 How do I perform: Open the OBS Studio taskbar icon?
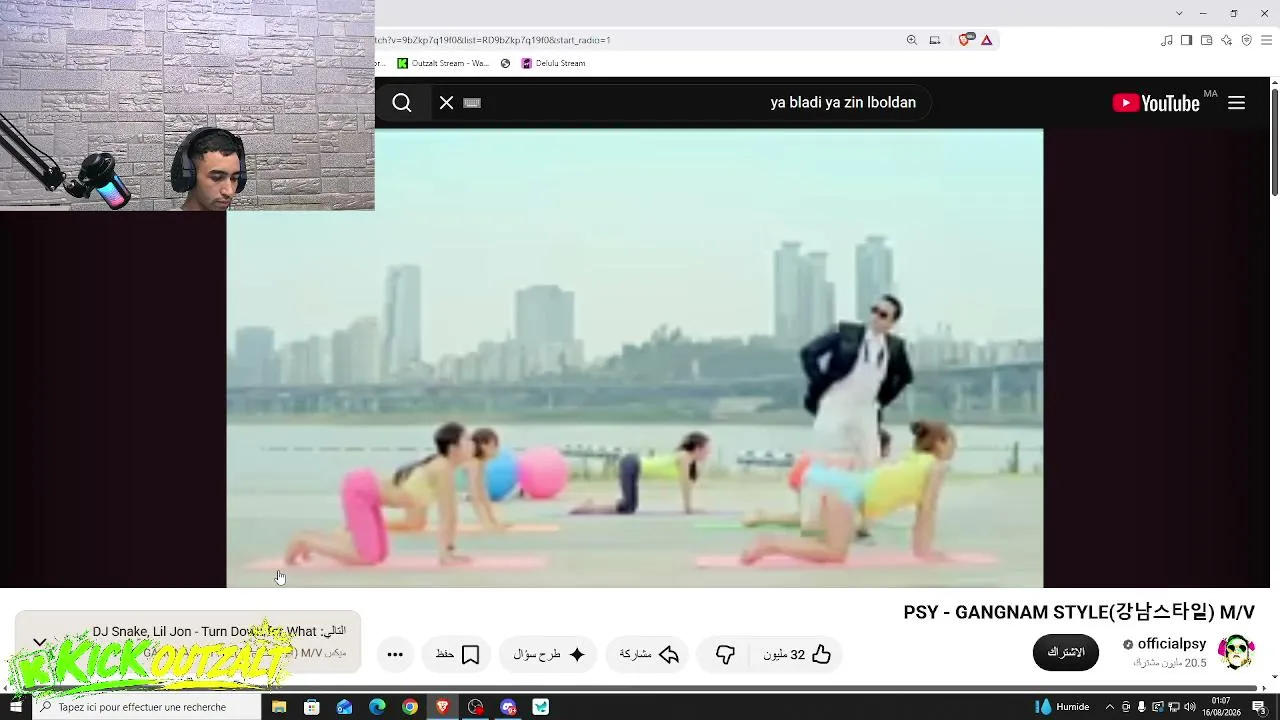tap(475, 707)
